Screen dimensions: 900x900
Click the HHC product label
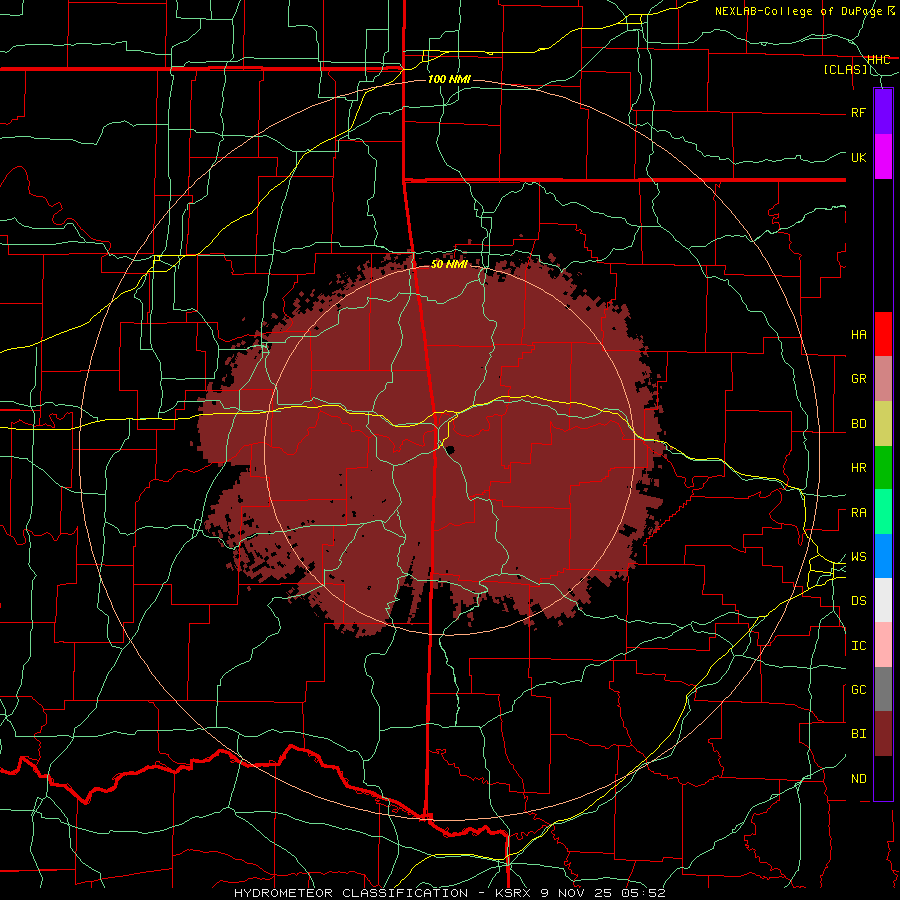coord(878,60)
